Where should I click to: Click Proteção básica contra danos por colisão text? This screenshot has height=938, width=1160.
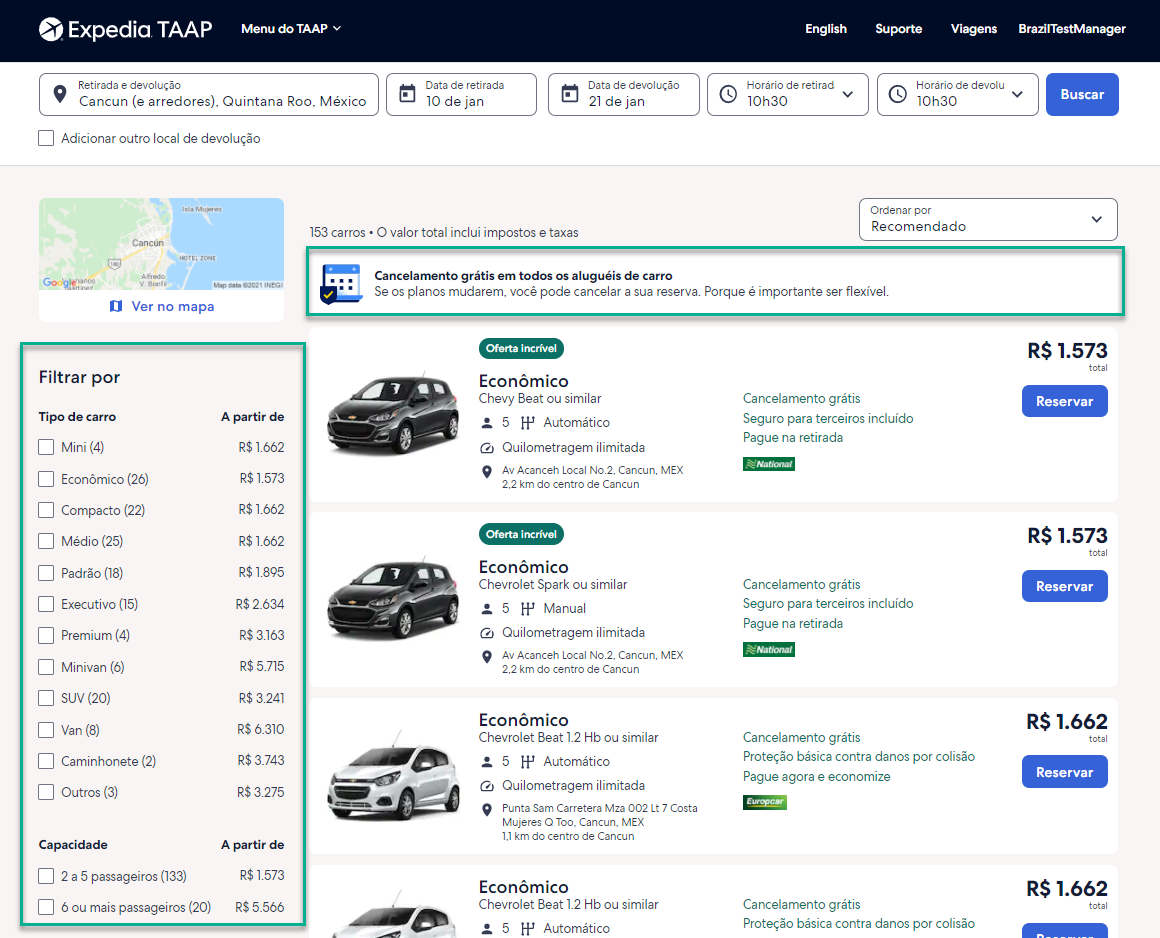click(x=859, y=757)
